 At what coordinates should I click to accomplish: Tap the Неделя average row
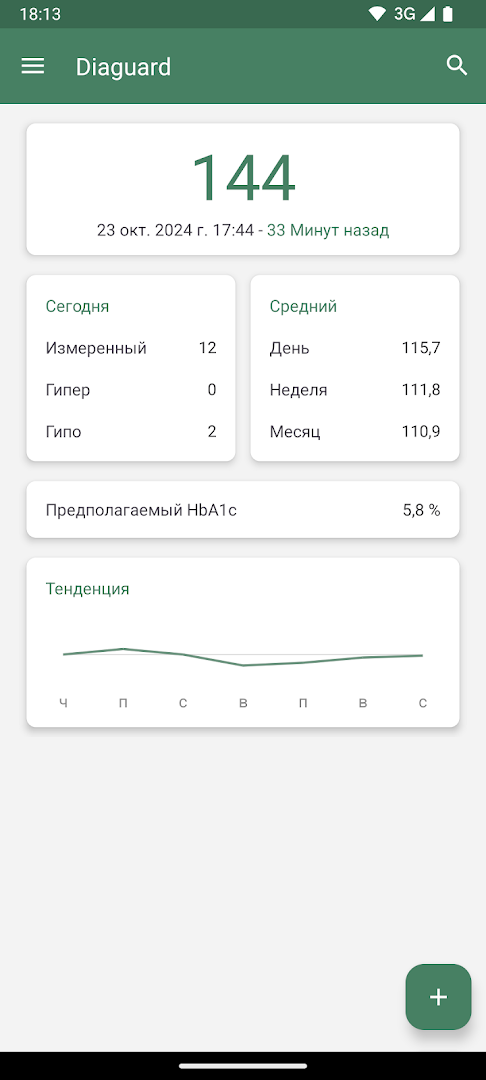(x=355, y=390)
